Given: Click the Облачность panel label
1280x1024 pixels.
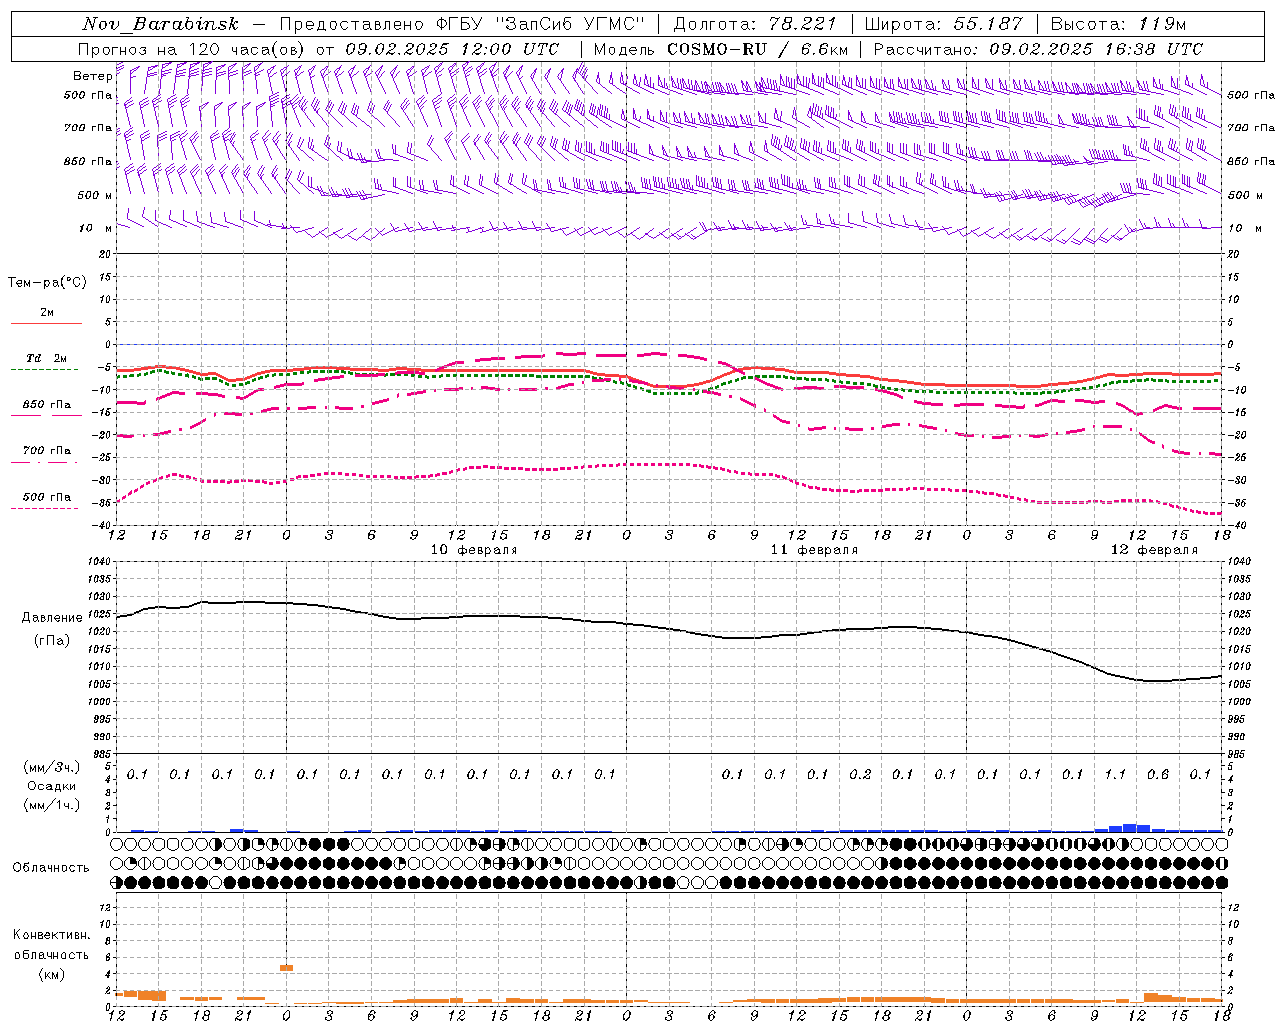Looking at the screenshot, I should click(51, 868).
